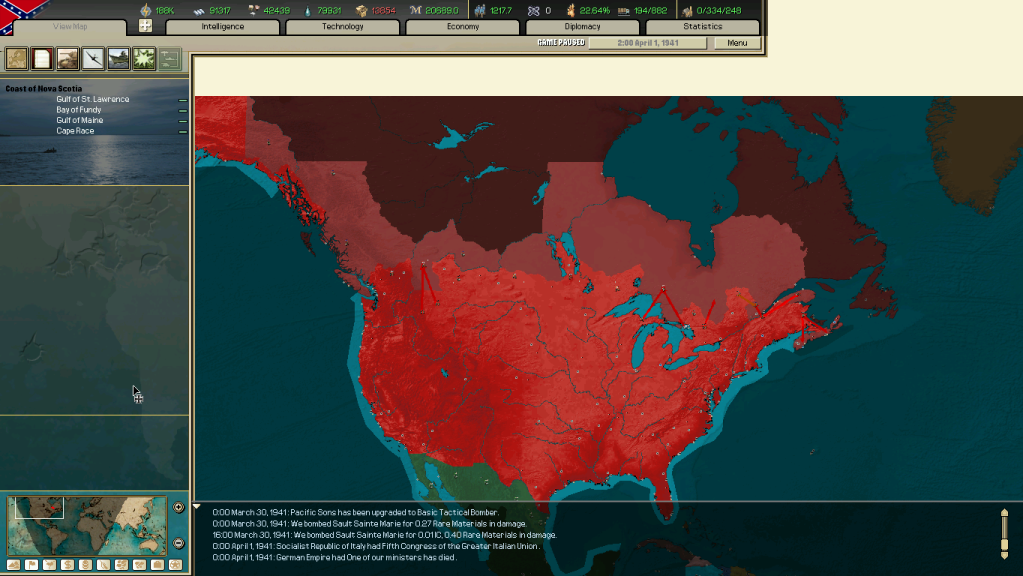
Task: Click the 0.01 IC bombing log message
Action: pyautogui.click(x=384, y=535)
